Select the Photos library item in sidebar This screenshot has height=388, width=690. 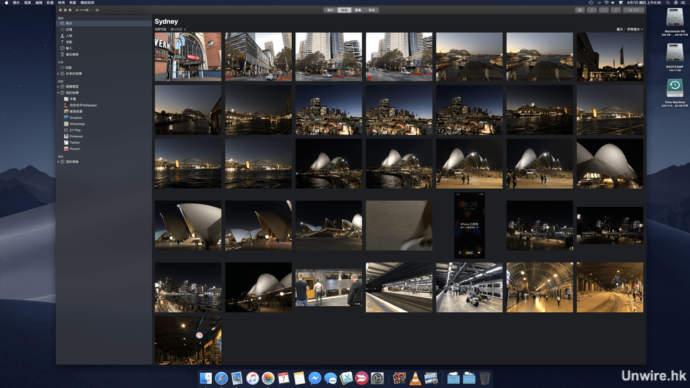point(104,23)
